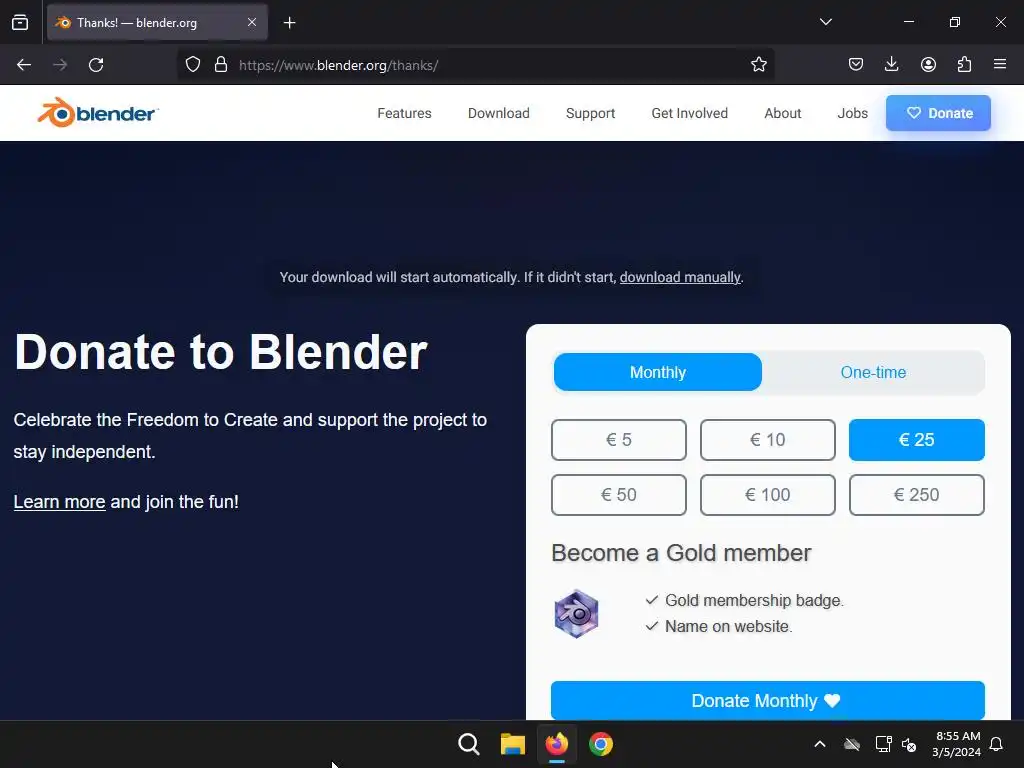
Task: Click the padlock site information icon
Action: pyautogui.click(x=221, y=65)
